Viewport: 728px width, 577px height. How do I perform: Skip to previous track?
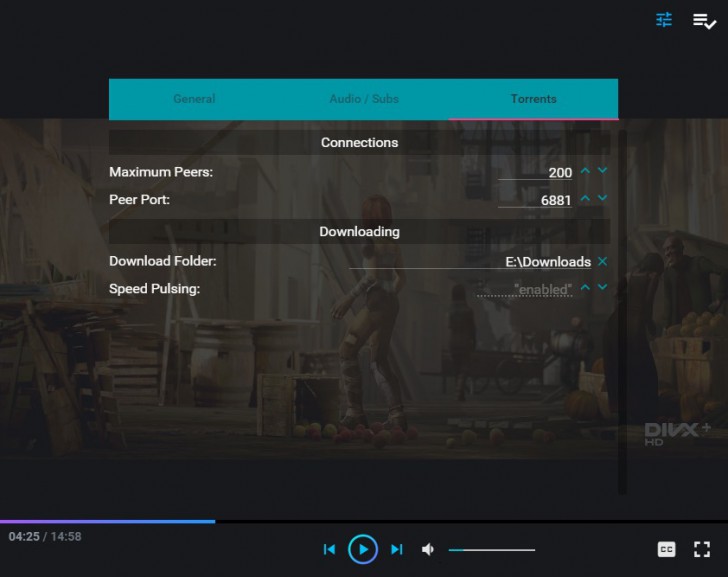[x=329, y=550]
